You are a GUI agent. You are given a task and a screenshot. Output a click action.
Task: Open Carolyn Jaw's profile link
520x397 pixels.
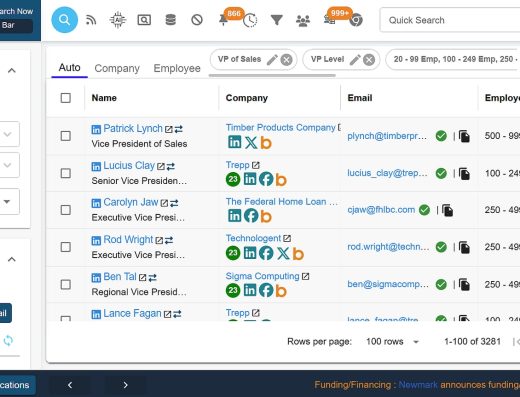[131, 202]
